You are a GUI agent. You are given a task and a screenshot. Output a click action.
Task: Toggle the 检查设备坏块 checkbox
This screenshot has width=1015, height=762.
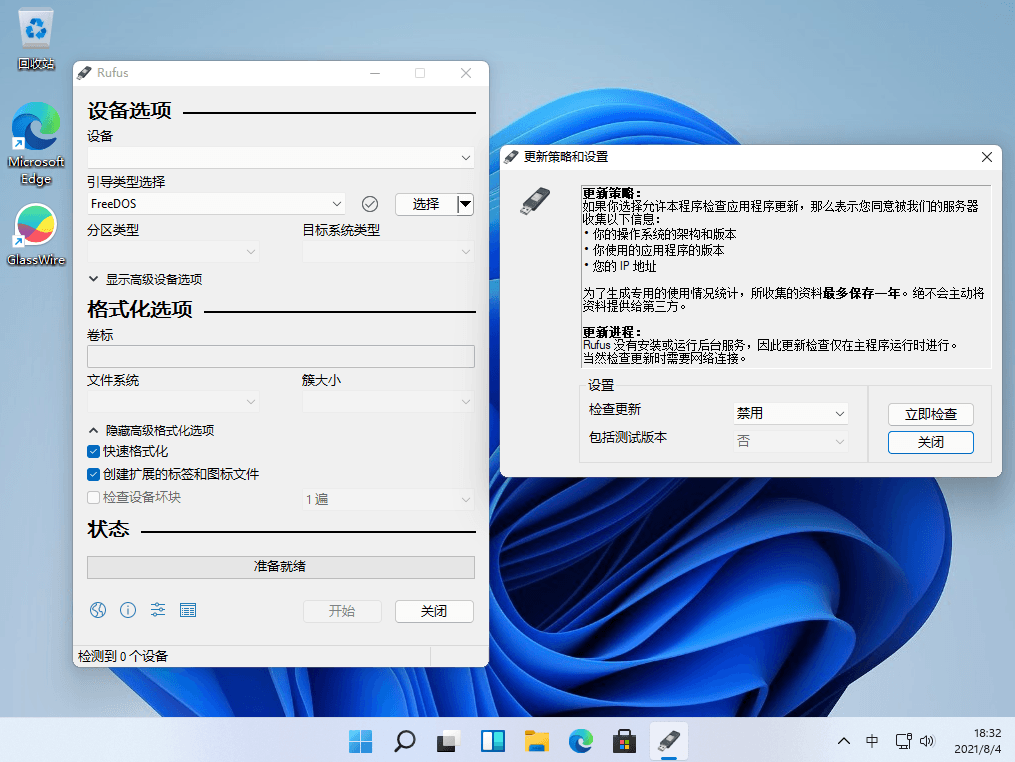point(93,497)
